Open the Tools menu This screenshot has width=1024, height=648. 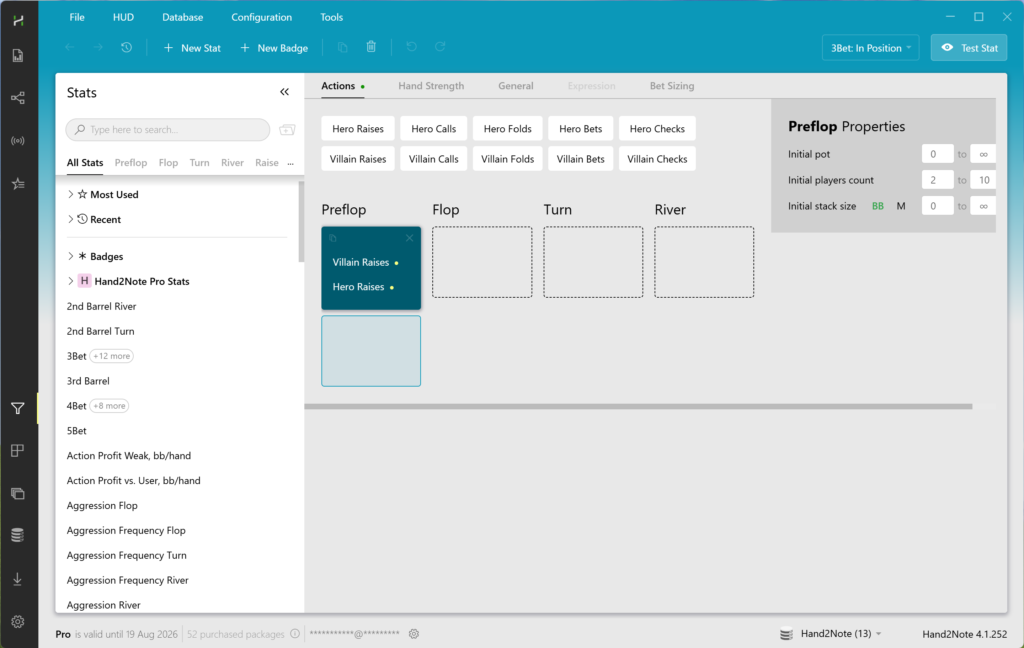point(331,17)
